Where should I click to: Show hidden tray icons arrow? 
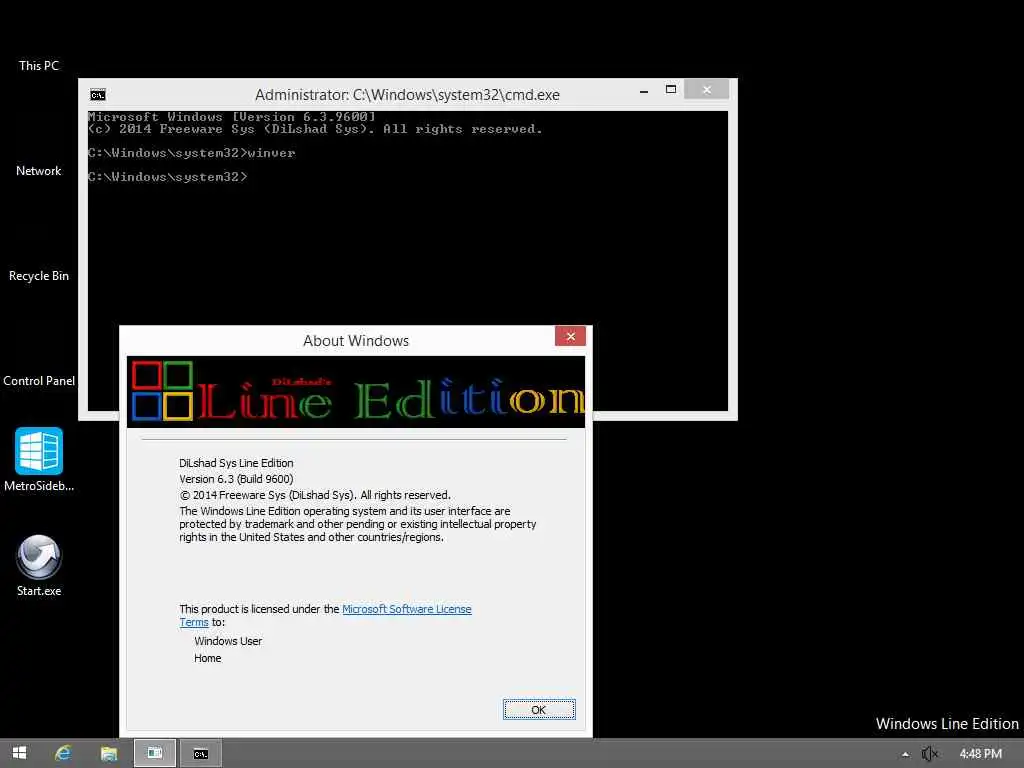[x=905, y=754]
